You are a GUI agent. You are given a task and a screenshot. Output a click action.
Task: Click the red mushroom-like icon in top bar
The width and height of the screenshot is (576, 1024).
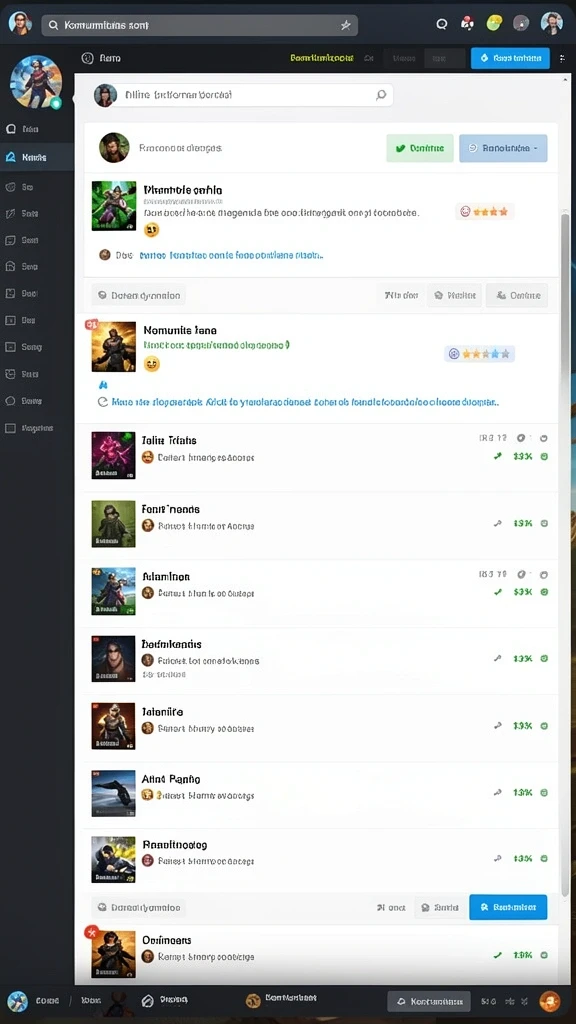click(x=467, y=24)
